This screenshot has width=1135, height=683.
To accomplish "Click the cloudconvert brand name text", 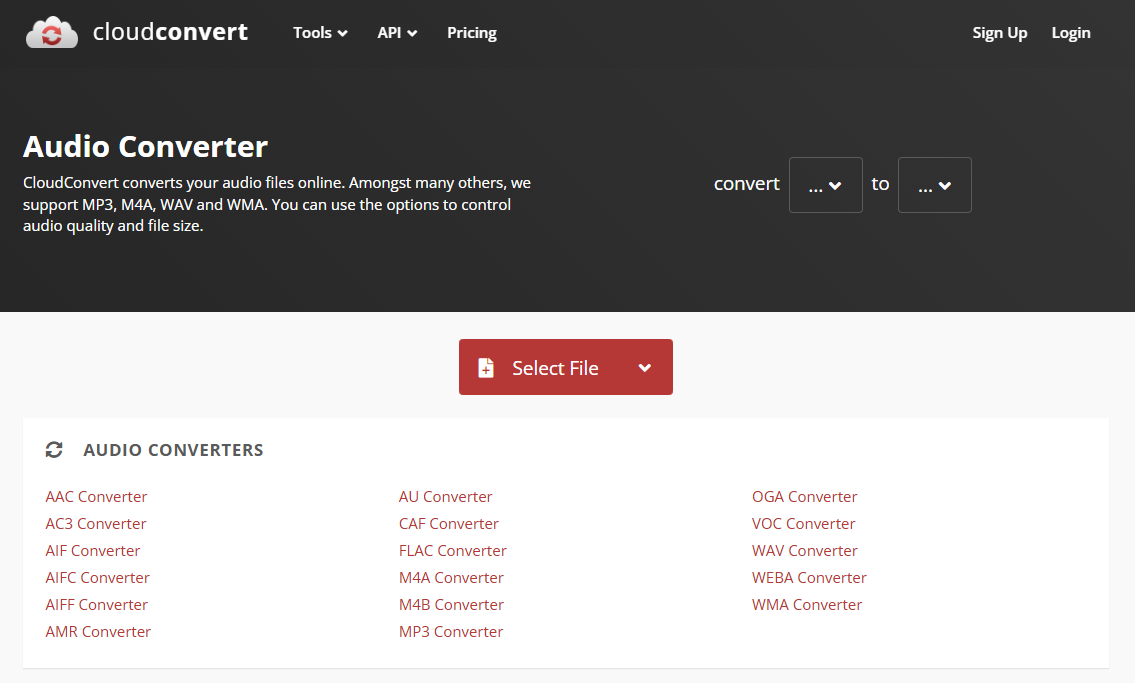I will coord(170,32).
